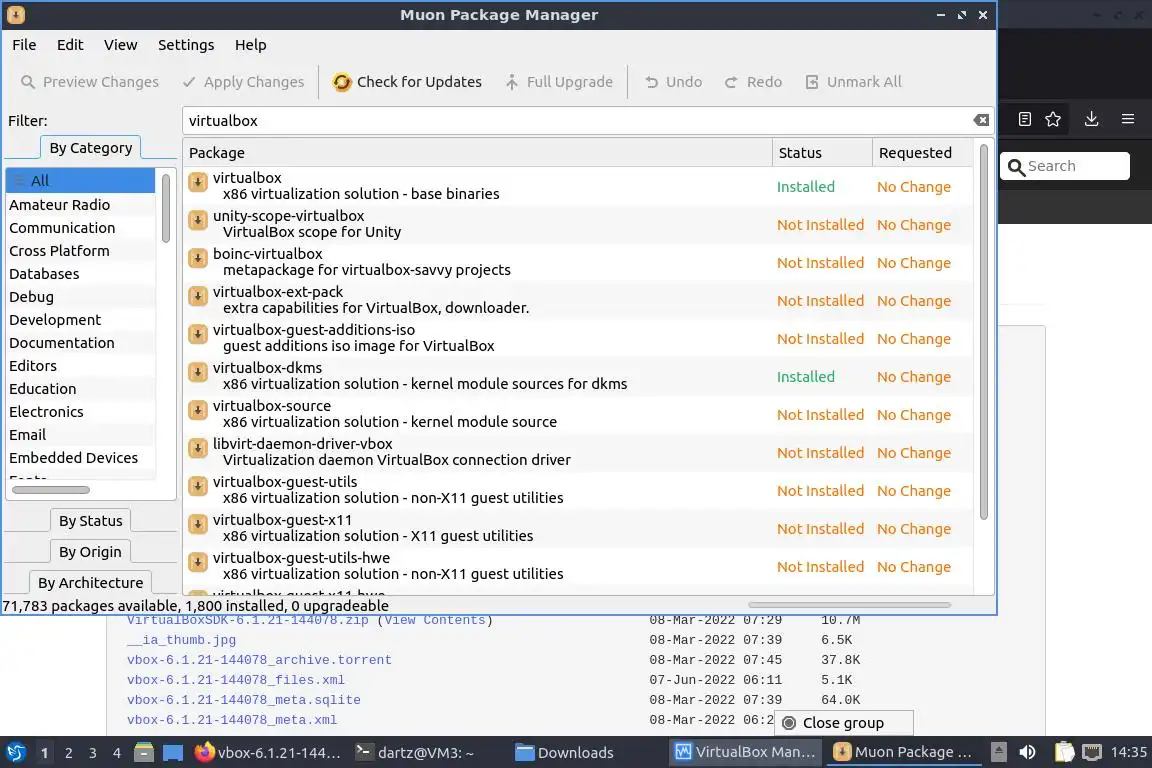This screenshot has width=1152, height=768.
Task: Open the browser hamburger menu icon
Action: (x=1128, y=119)
